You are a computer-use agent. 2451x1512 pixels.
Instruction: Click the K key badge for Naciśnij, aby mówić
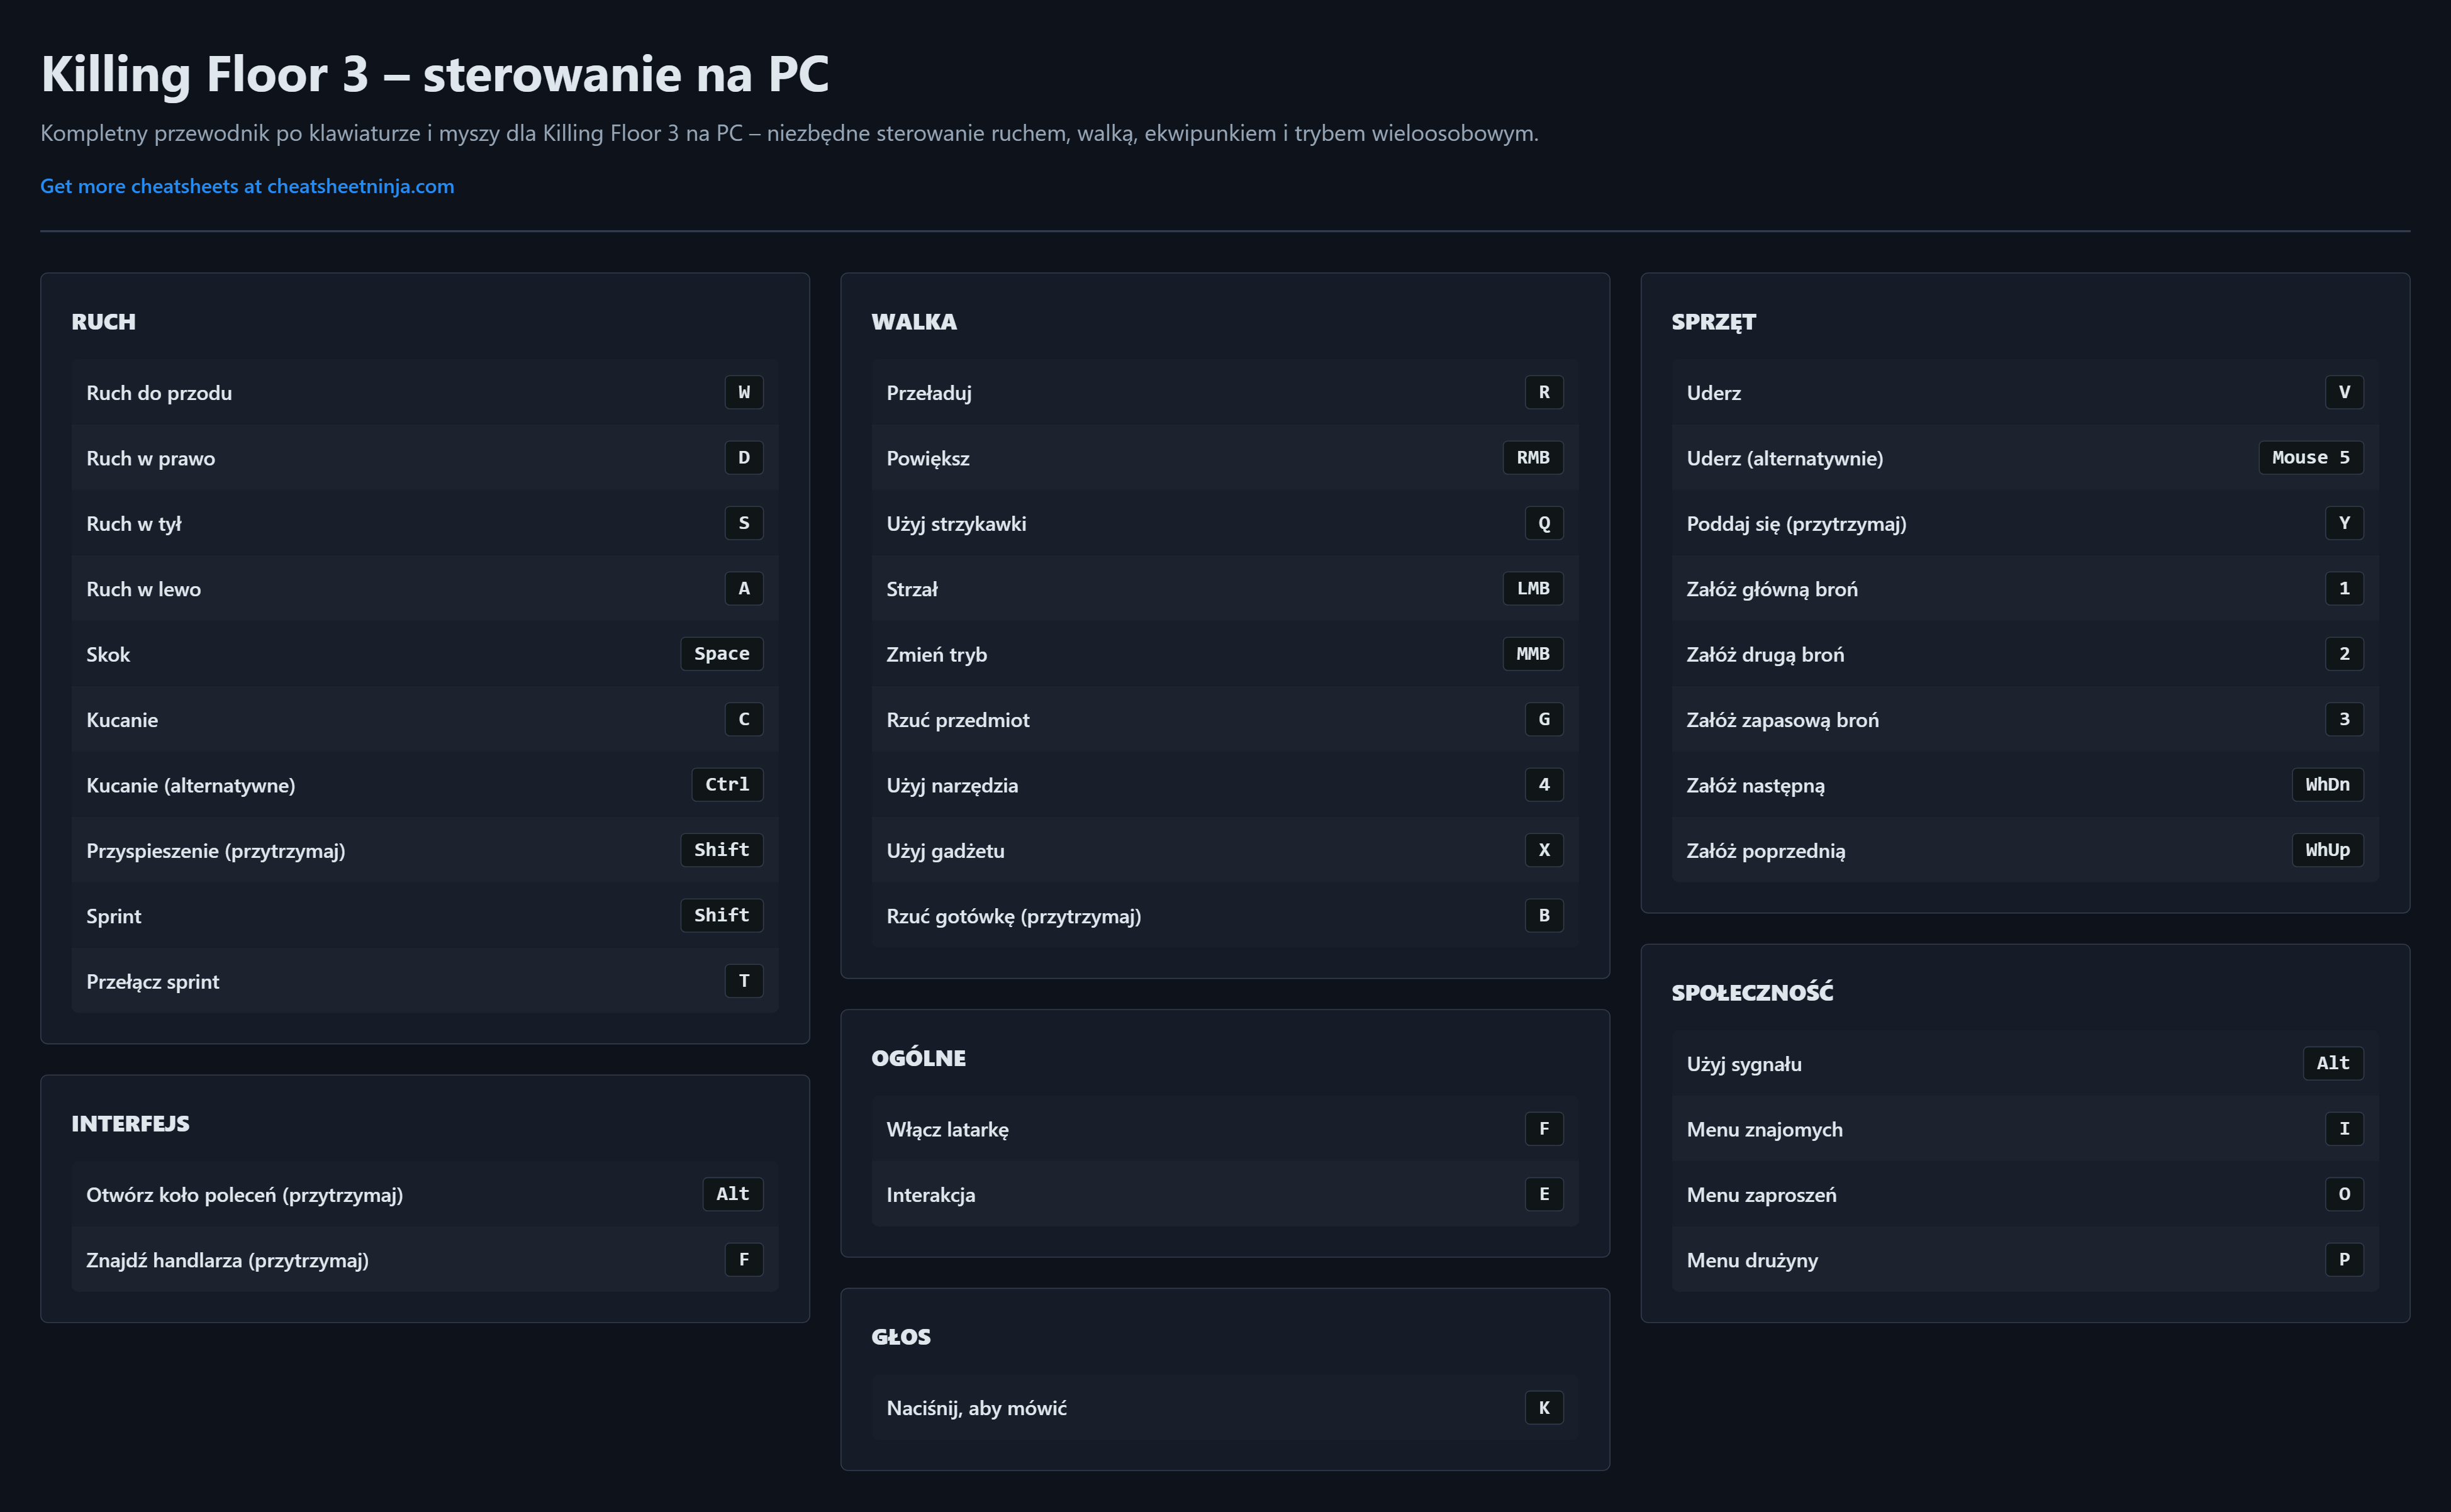coord(1543,1408)
